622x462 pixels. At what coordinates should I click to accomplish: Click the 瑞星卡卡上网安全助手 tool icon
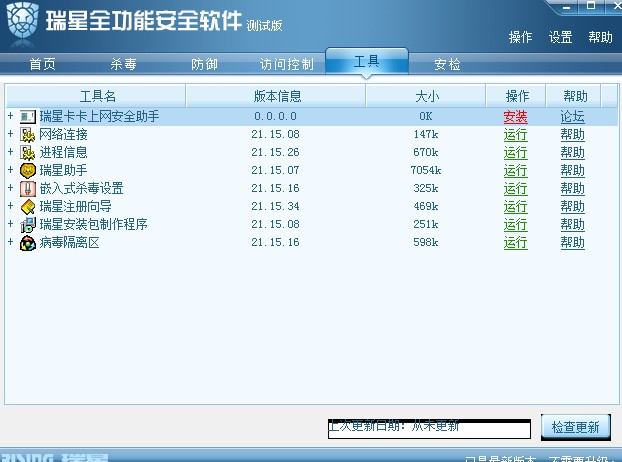[28, 117]
